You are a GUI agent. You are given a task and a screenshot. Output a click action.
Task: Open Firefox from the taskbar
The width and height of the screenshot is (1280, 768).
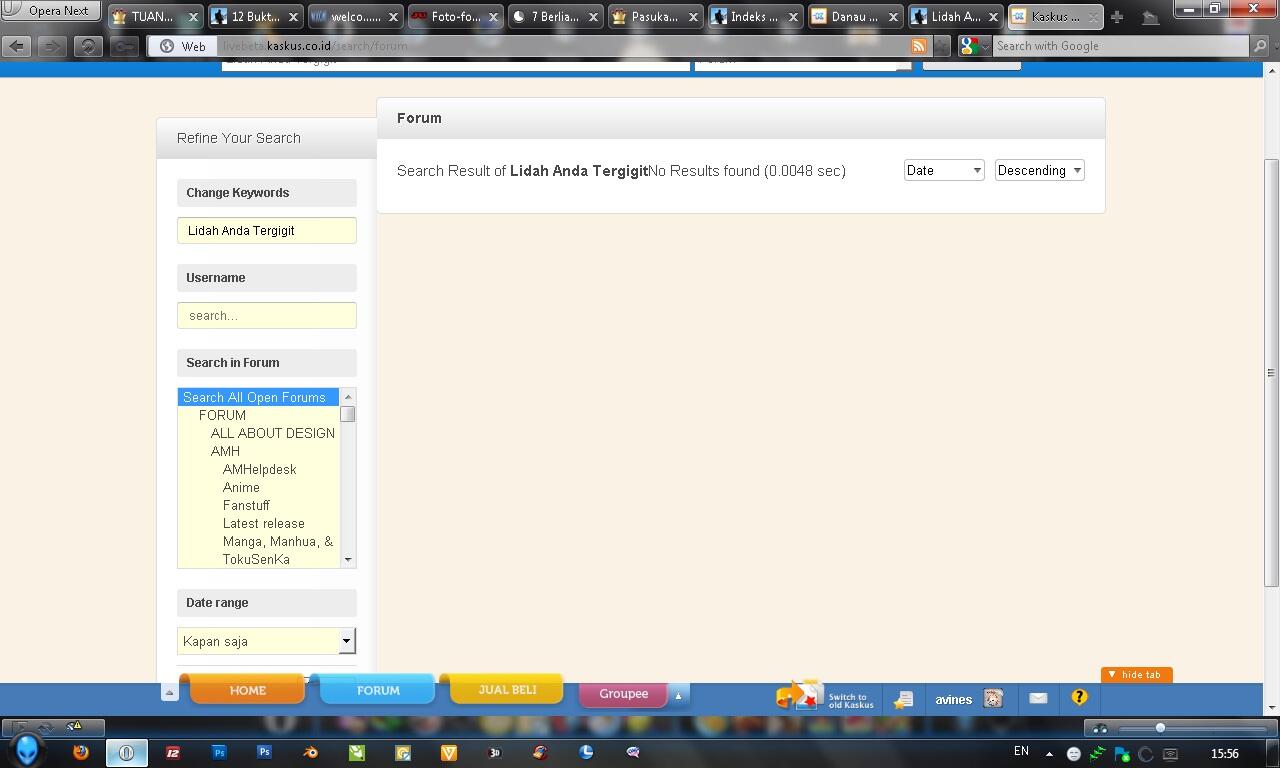pyautogui.click(x=81, y=752)
